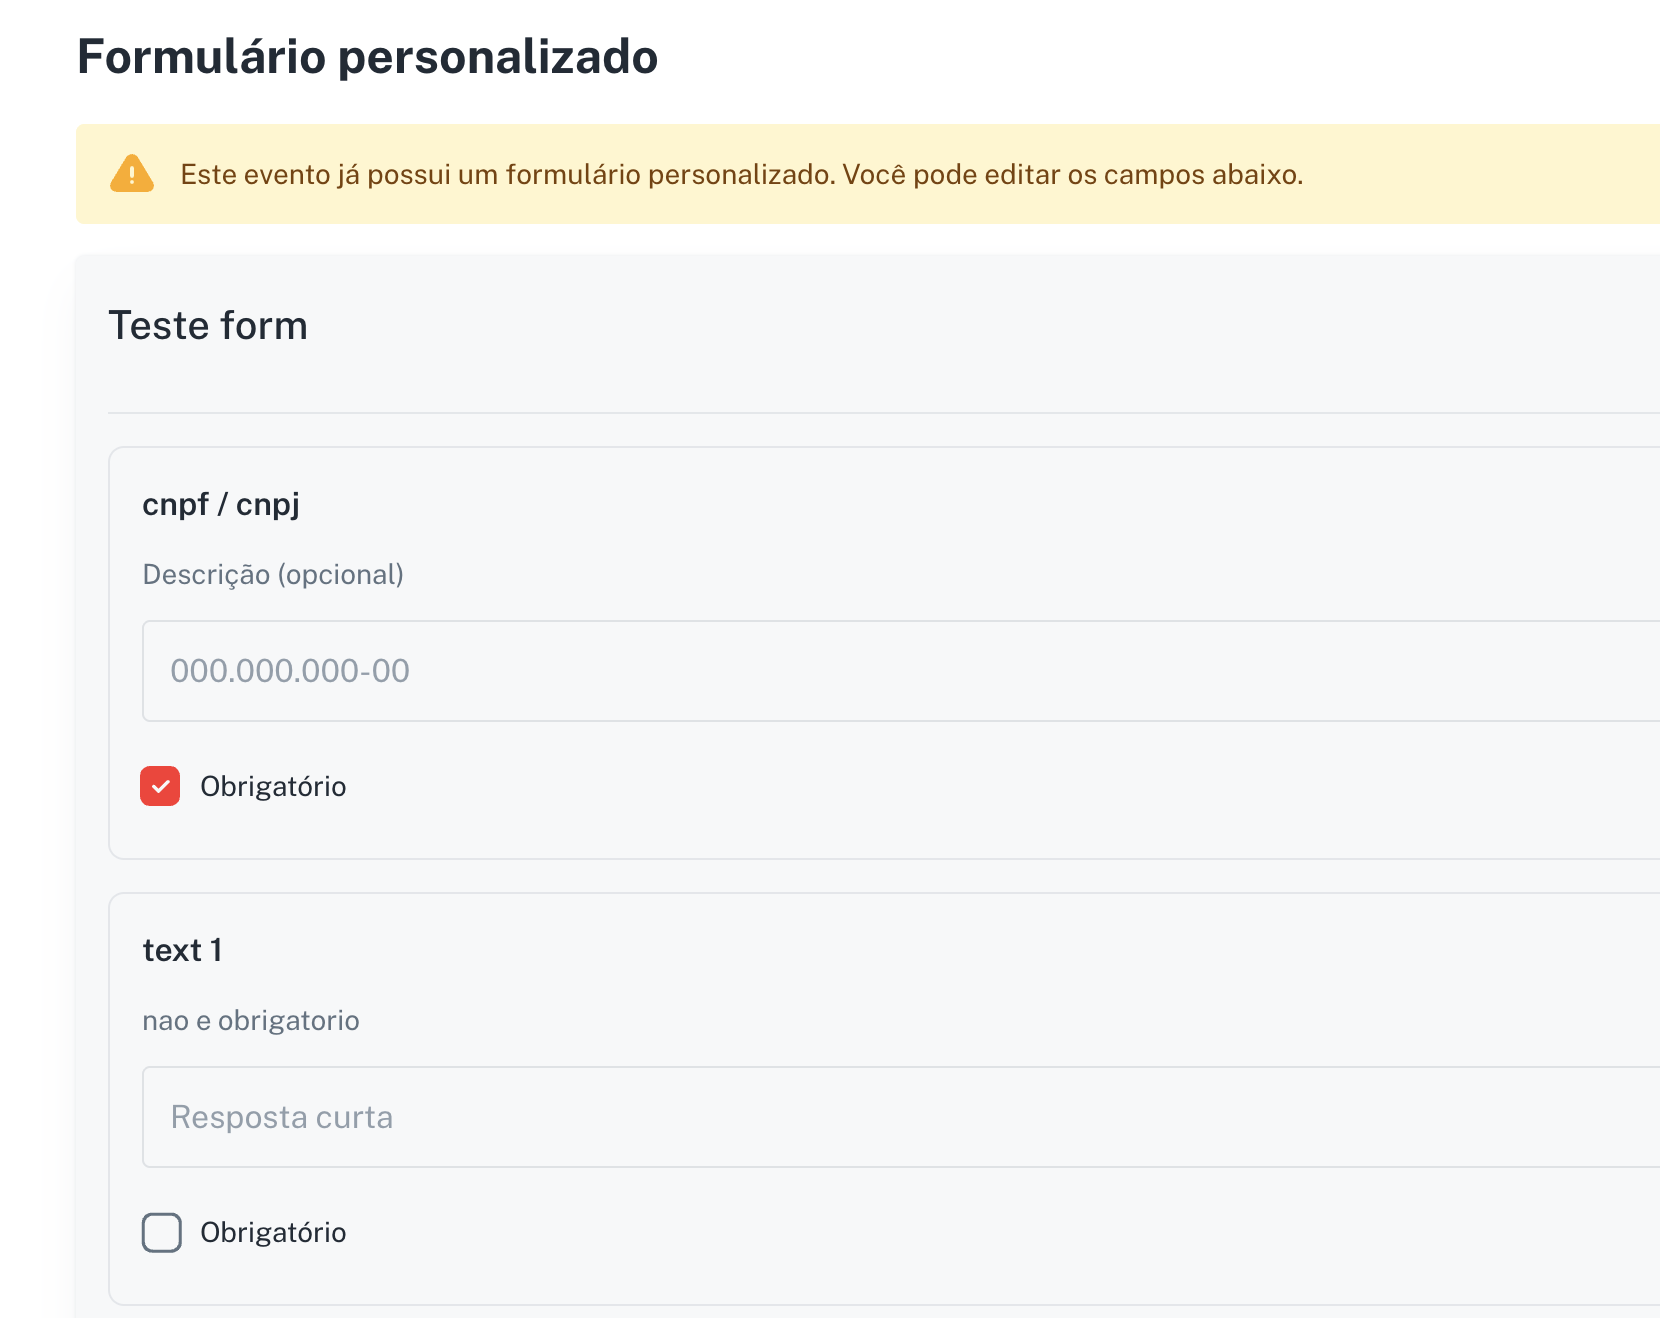This screenshot has height=1318, width=1660.
Task: Select the text 1 field title
Action: [x=183, y=949]
